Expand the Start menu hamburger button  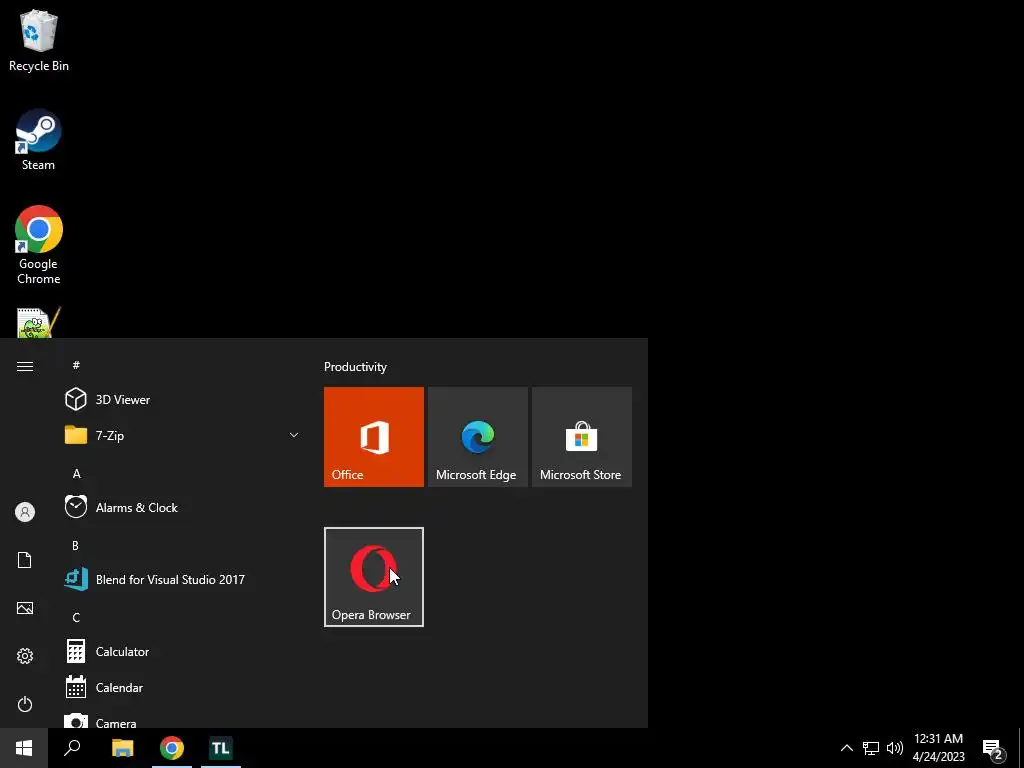(25, 366)
